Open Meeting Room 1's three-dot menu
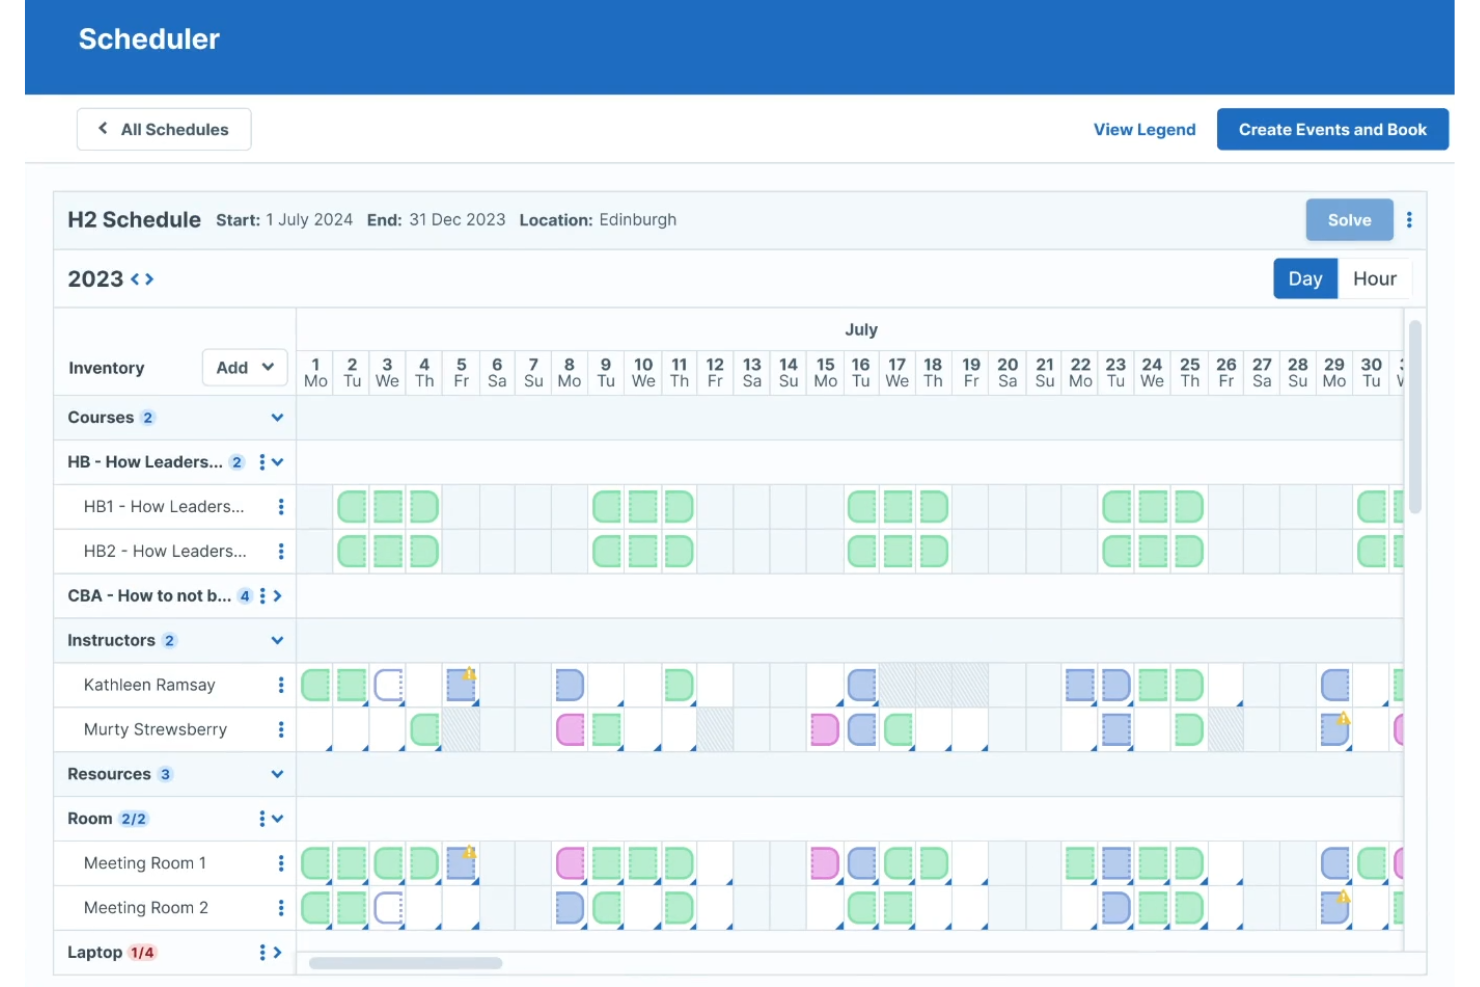Screen dimensions: 1480x987 (281, 862)
